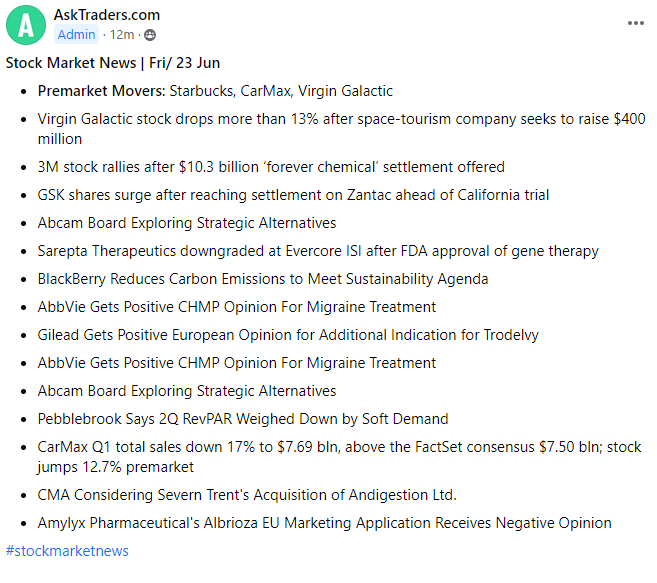Click the Premarket Movers bold label

[101, 91]
